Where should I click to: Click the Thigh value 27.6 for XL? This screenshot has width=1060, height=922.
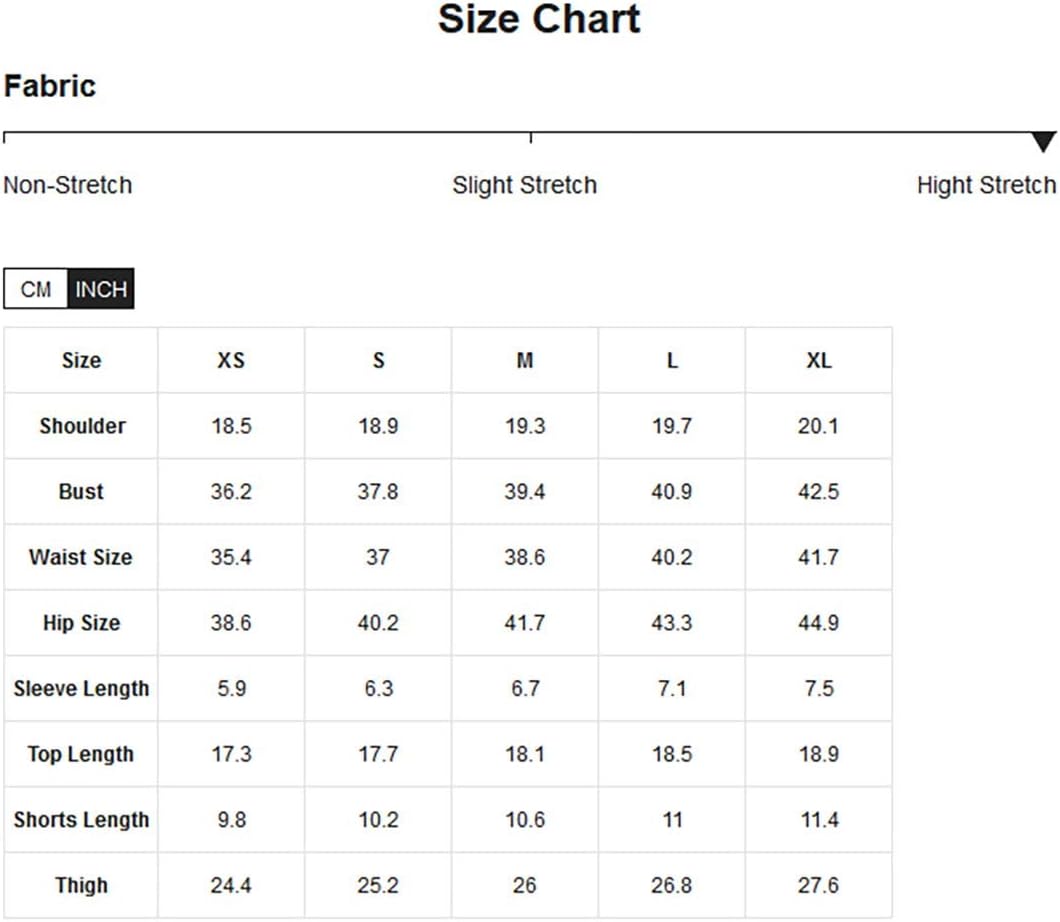click(x=819, y=885)
